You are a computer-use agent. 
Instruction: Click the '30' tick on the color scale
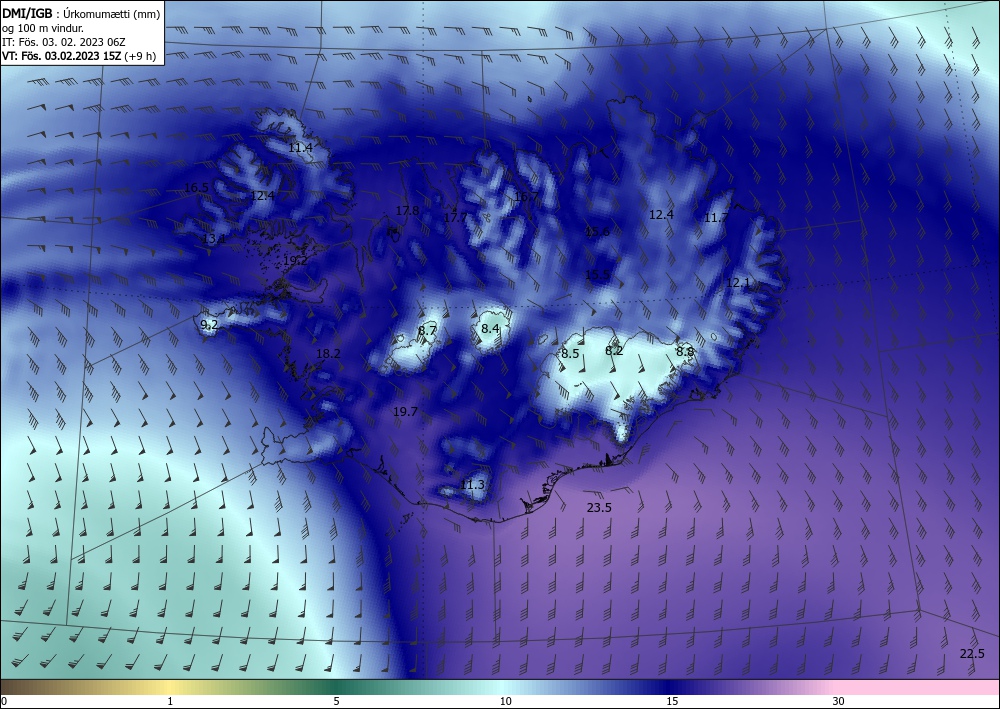tap(839, 702)
